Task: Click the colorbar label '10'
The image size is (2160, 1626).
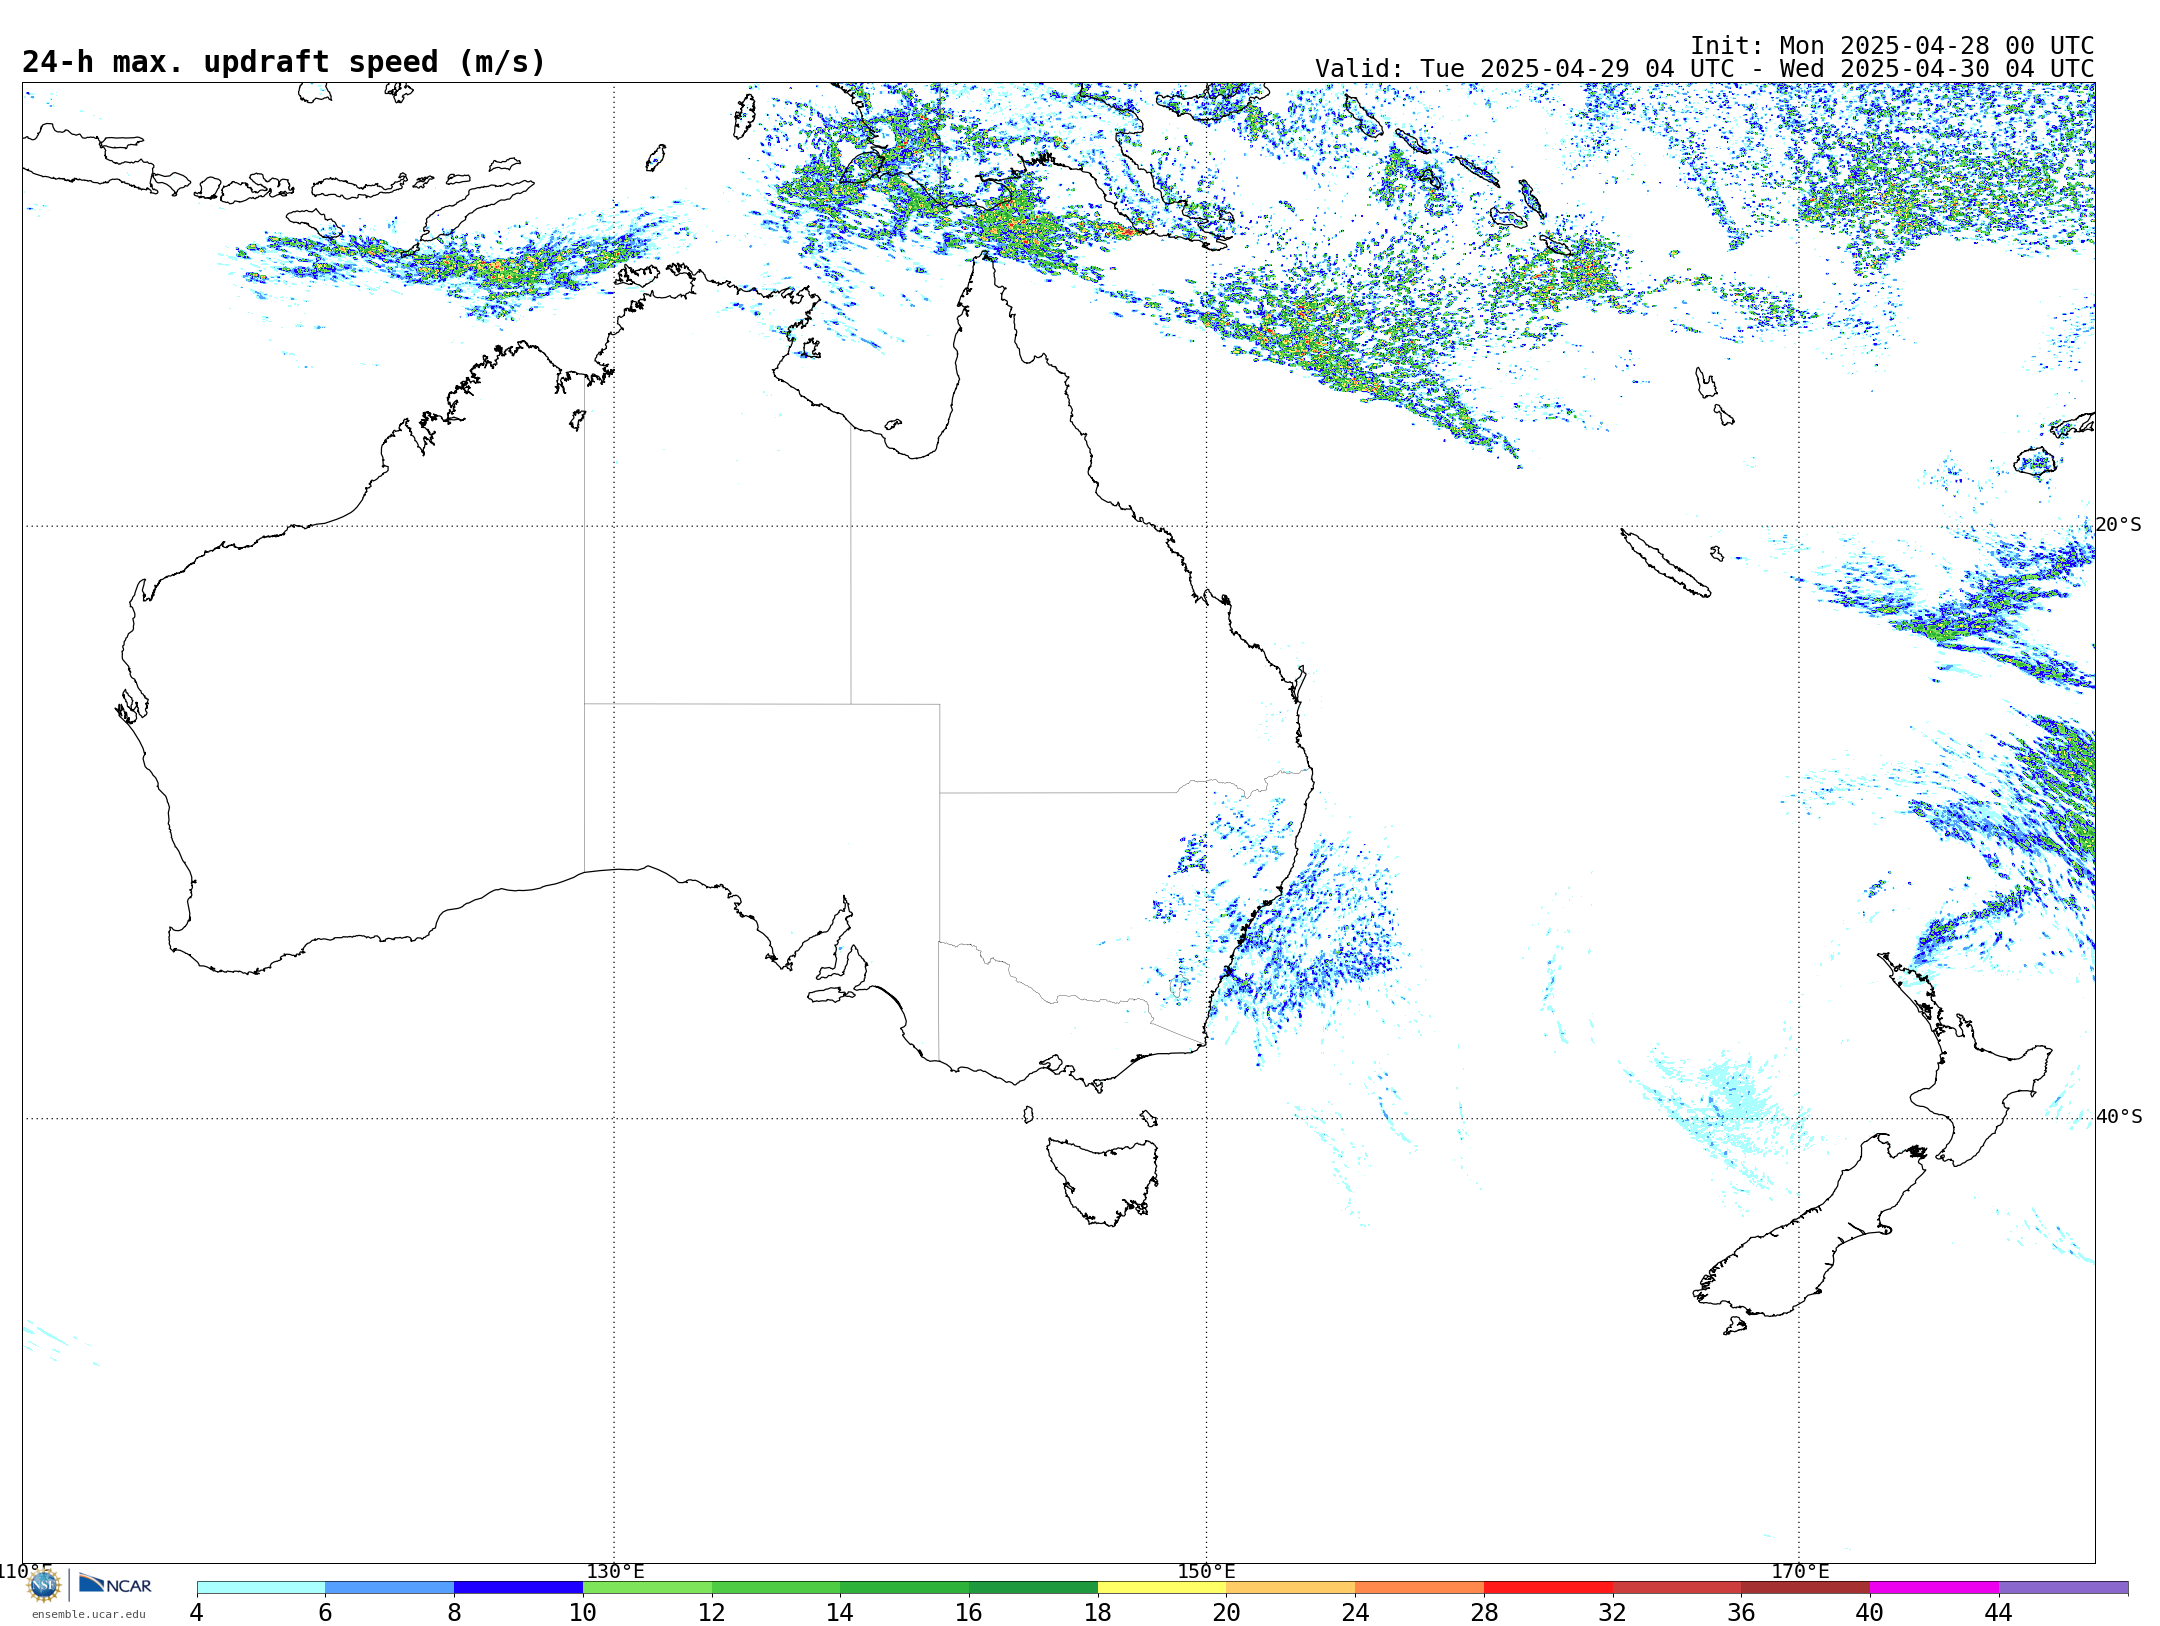Action: pos(583,1613)
